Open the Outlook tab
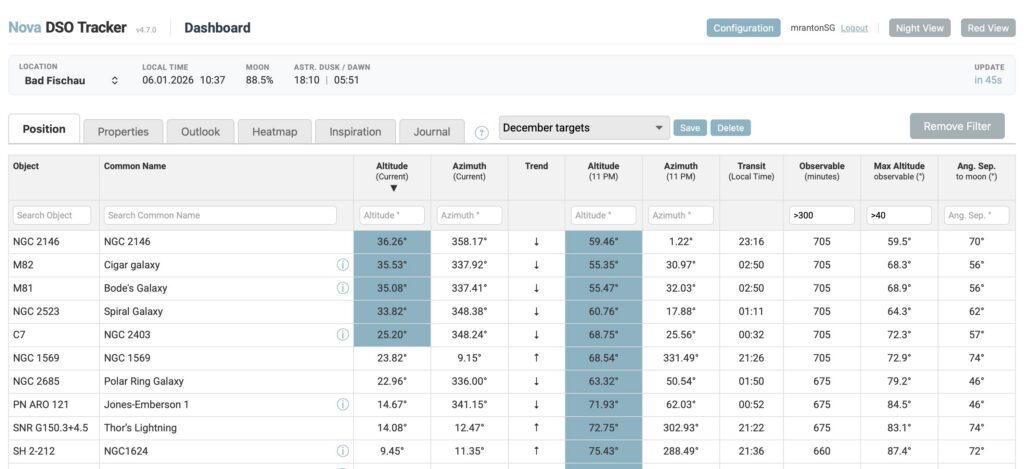This screenshot has height=469, width=1024. 200,131
